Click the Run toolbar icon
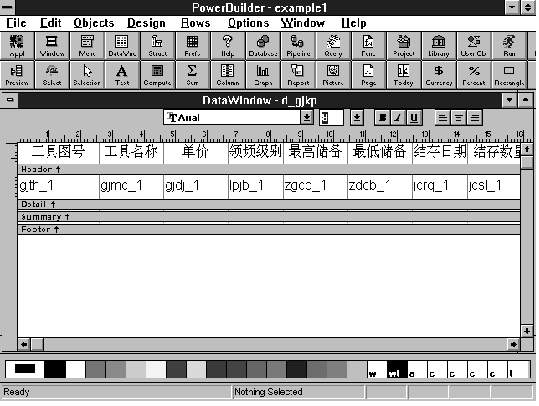This screenshot has height=406, width=539. point(509,45)
